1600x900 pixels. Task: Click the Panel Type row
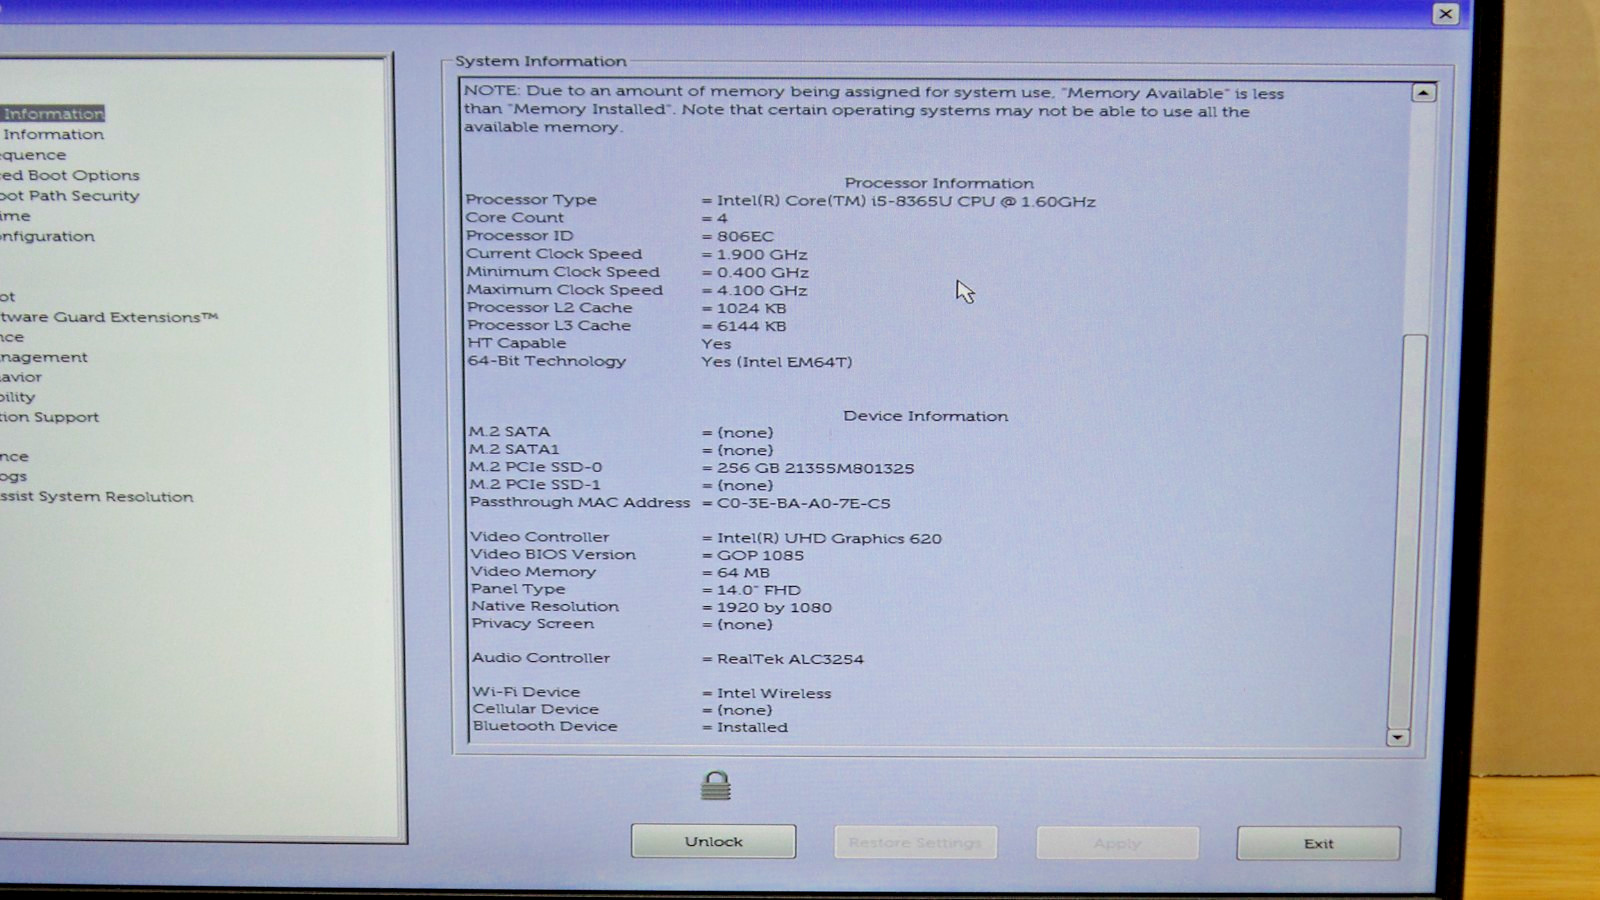(636, 589)
